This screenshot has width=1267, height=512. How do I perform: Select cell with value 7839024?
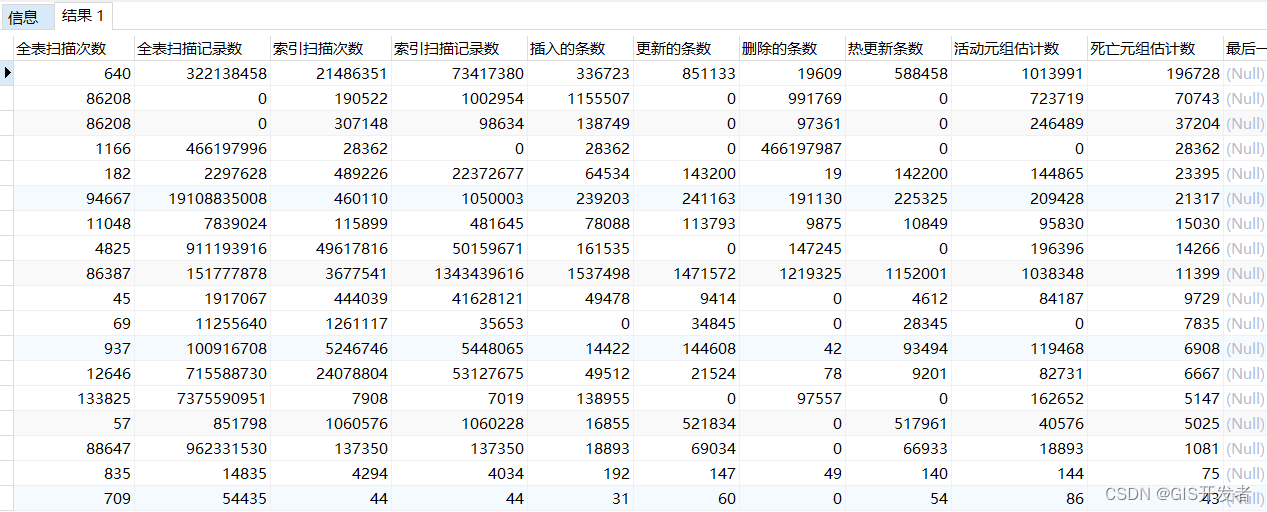(201, 224)
